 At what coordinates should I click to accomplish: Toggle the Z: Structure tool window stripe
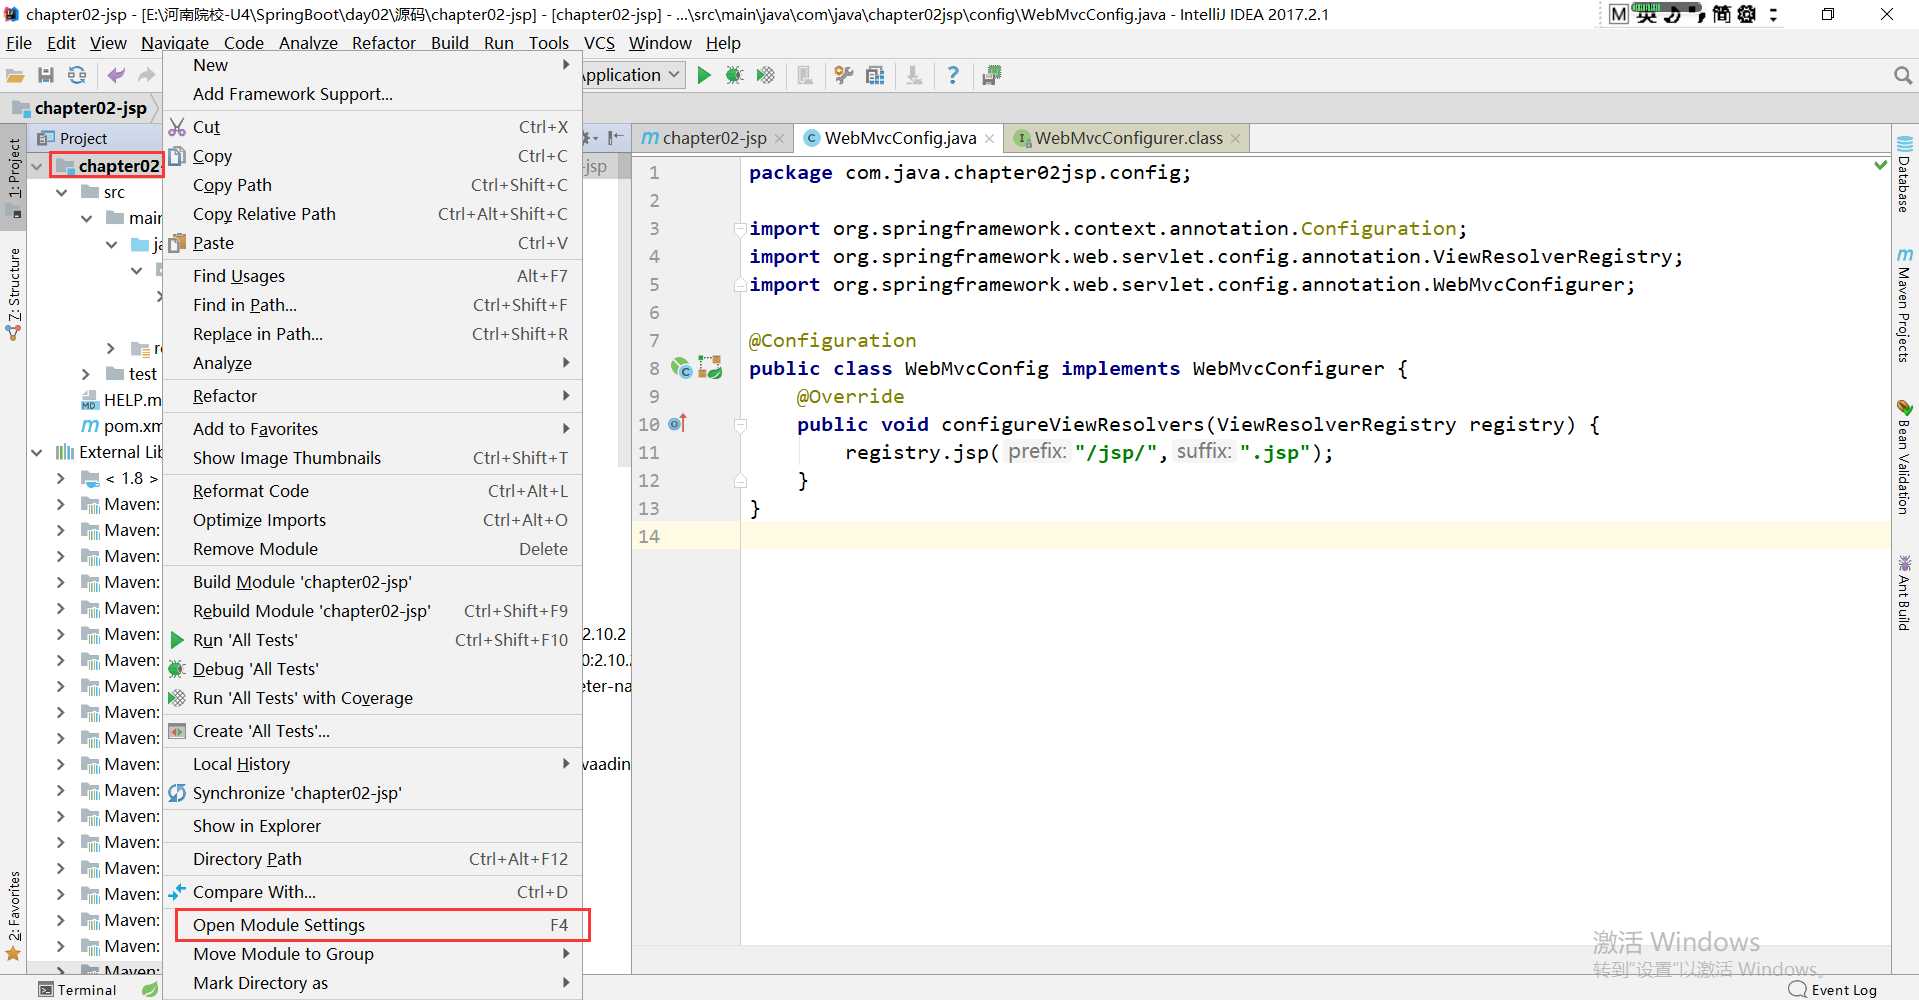point(14,294)
